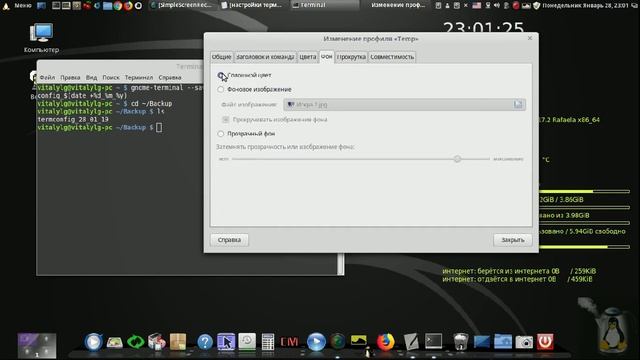Switch to the 'Фон' tab

(x=327, y=56)
